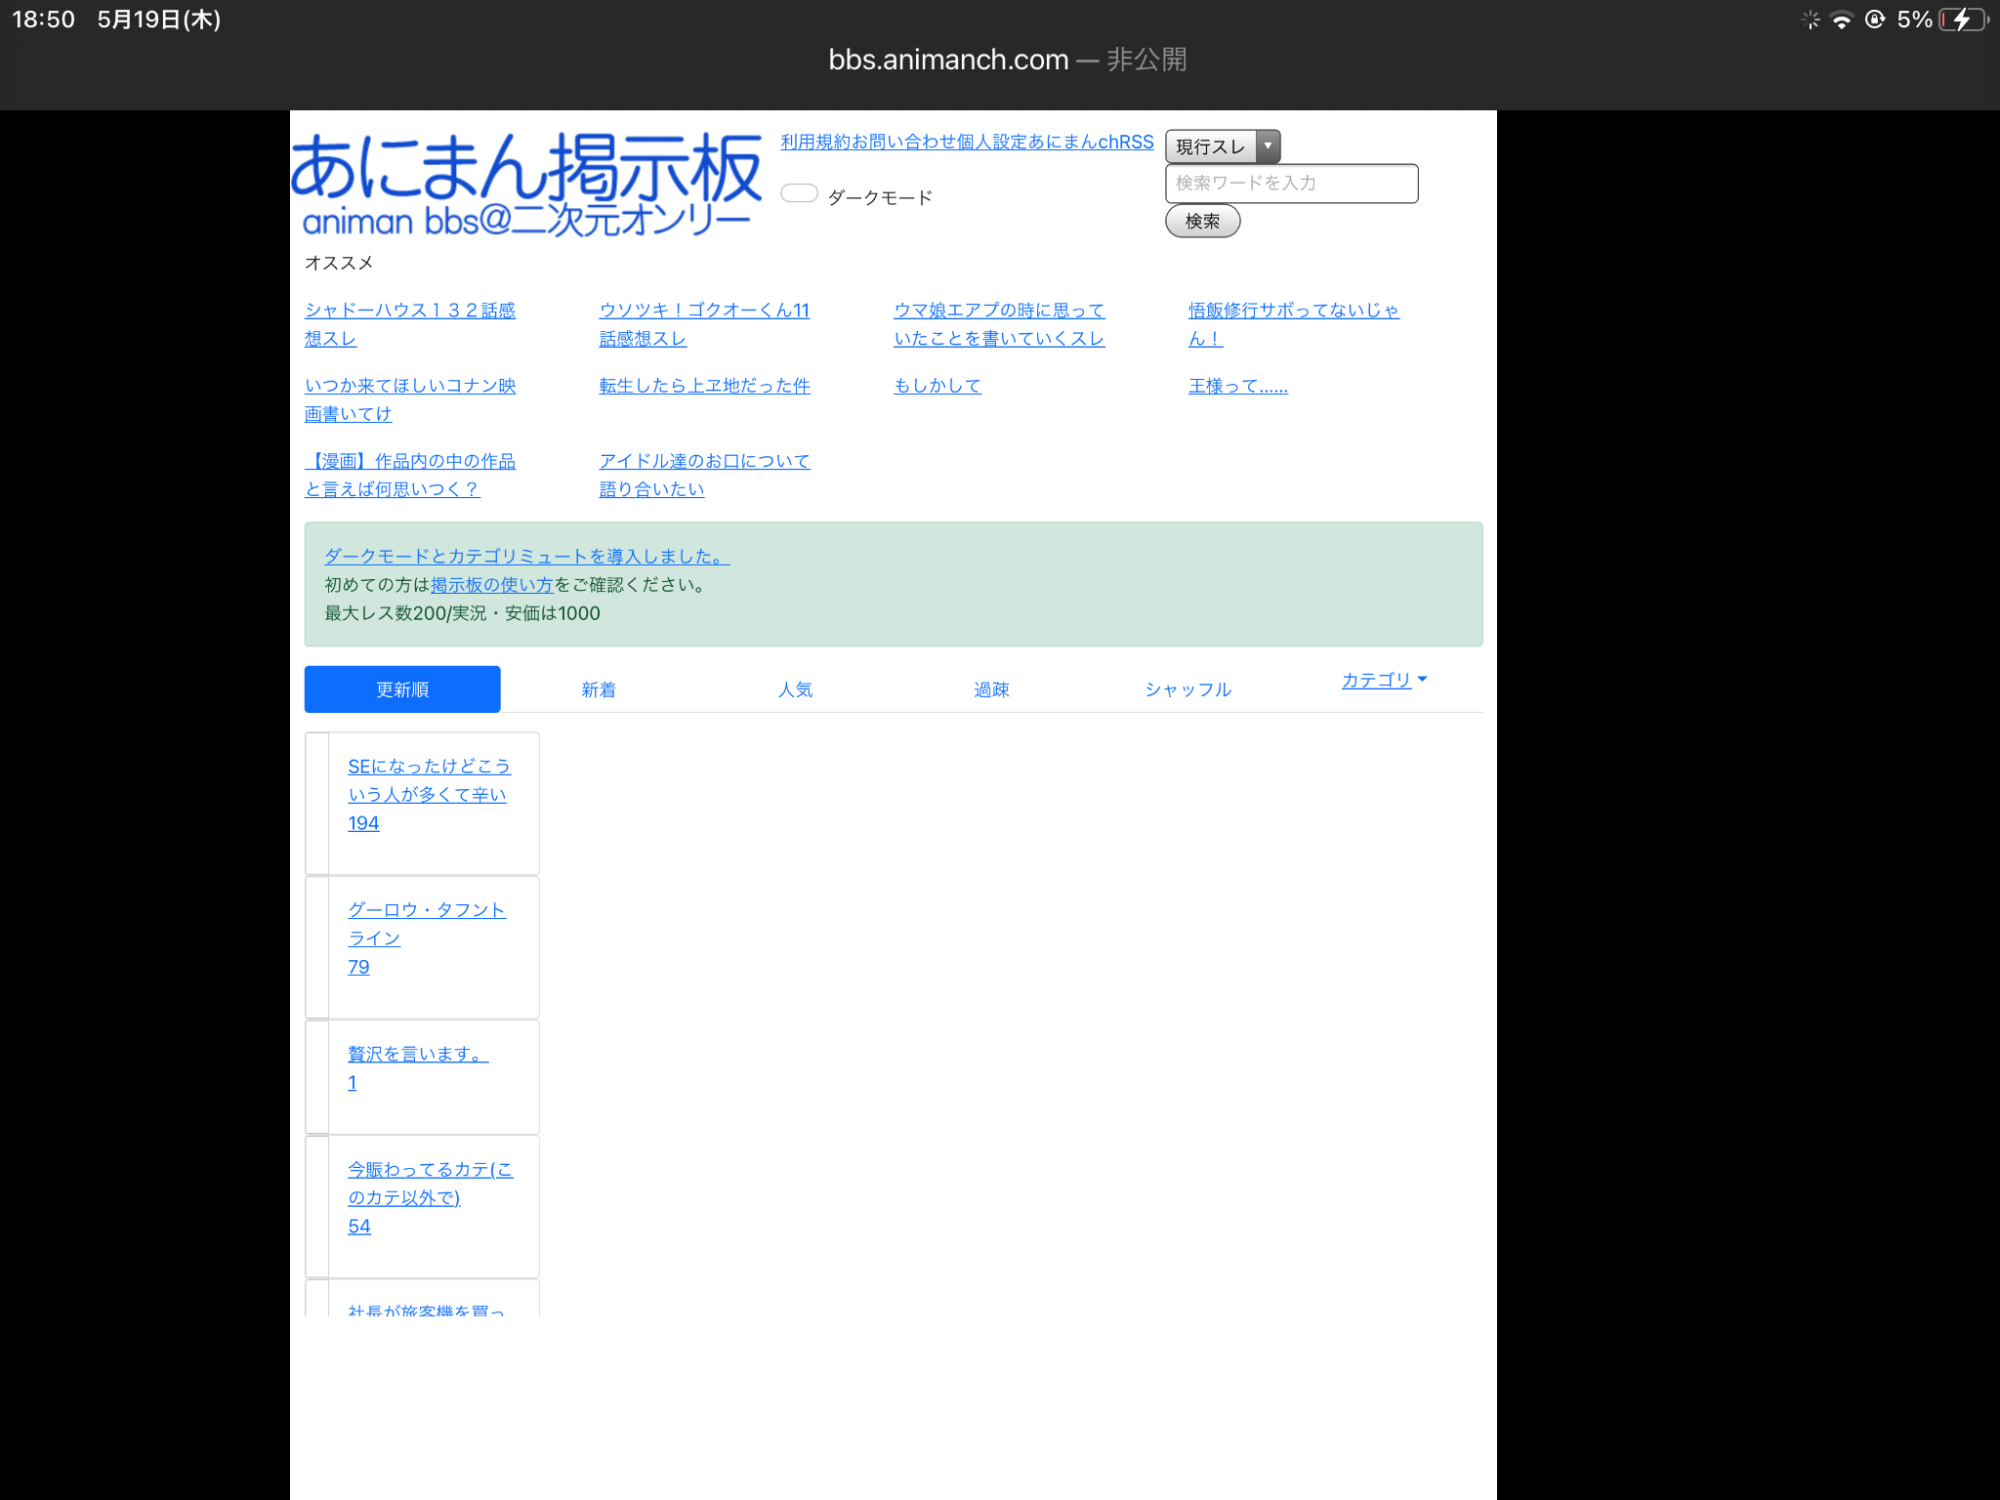Switch to the 人気 tab
2000x1500 pixels.
[795, 689]
